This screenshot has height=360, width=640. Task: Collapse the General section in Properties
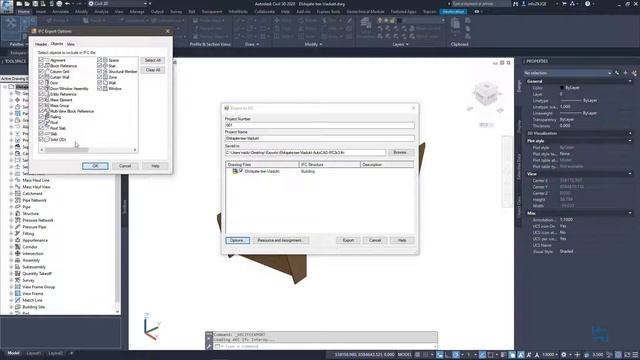click(630, 81)
